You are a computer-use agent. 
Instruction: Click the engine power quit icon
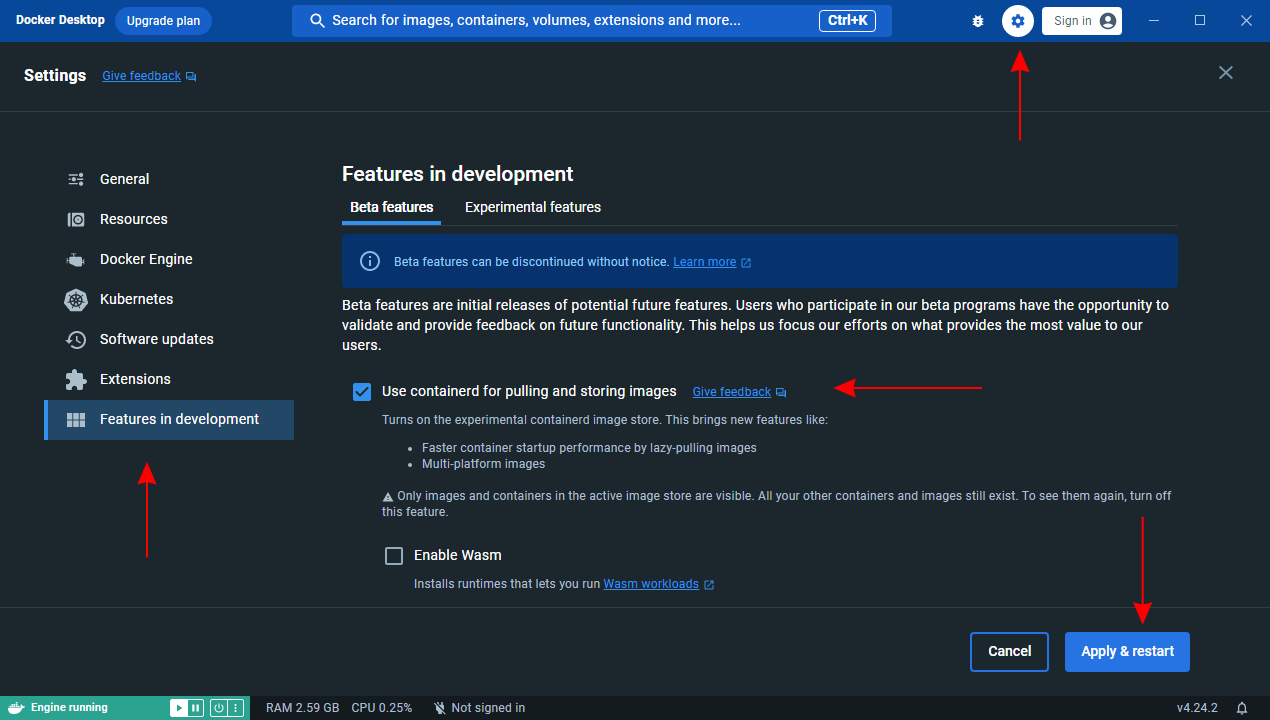point(218,708)
